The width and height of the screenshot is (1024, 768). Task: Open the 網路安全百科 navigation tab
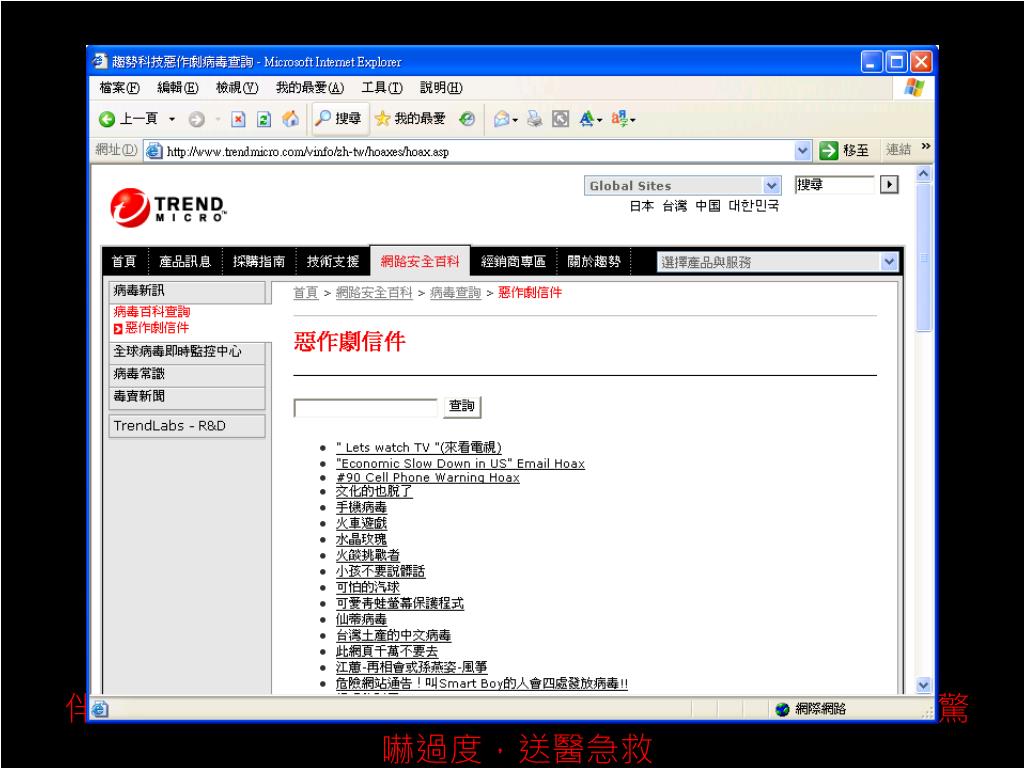point(420,262)
